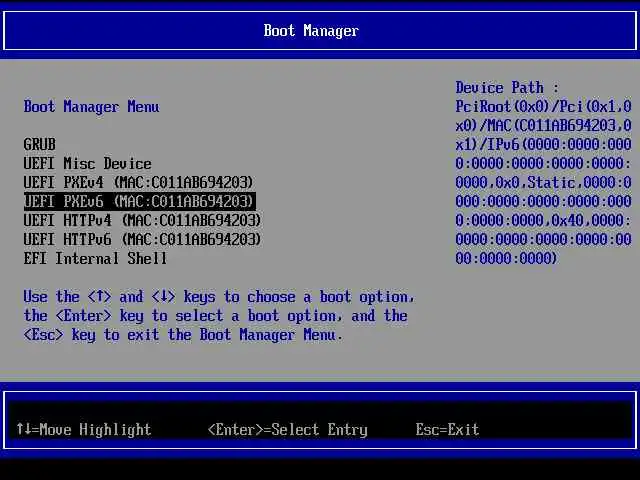Choose the UEFI Misc Device entry

click(x=87, y=163)
